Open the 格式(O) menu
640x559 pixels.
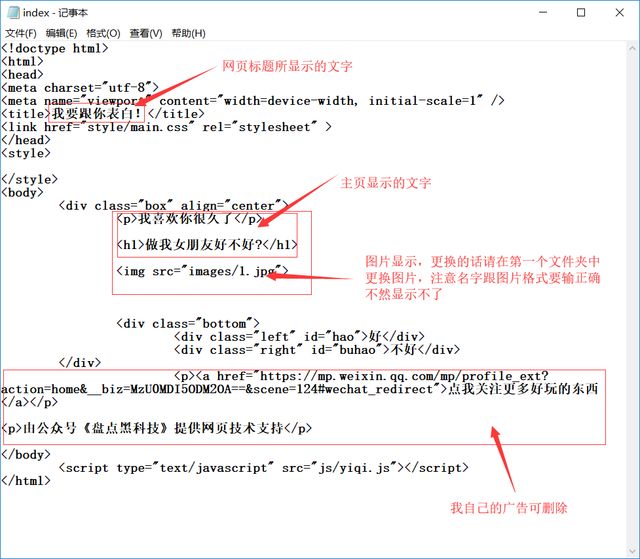[x=103, y=33]
